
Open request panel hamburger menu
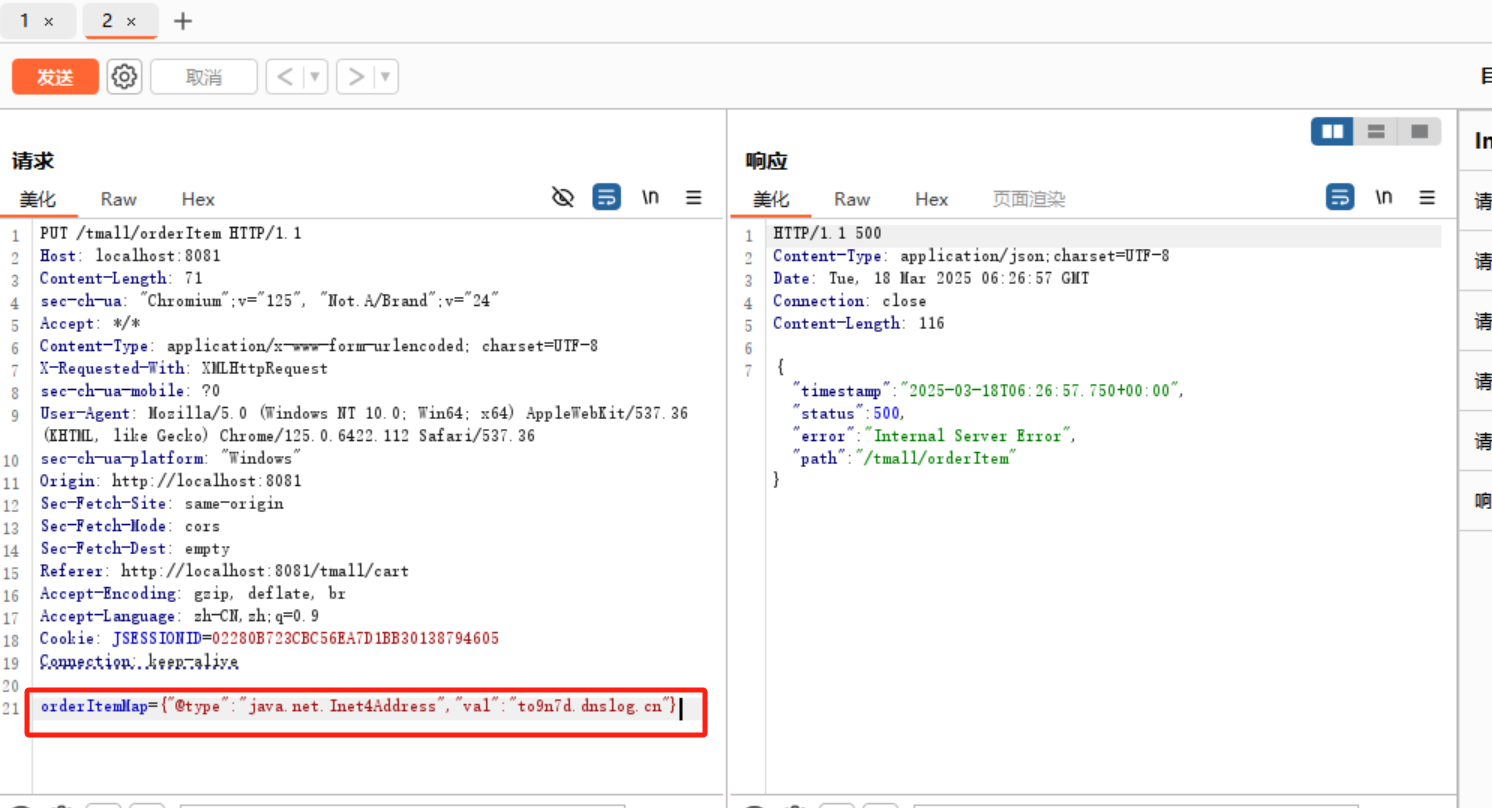pyautogui.click(x=693, y=197)
